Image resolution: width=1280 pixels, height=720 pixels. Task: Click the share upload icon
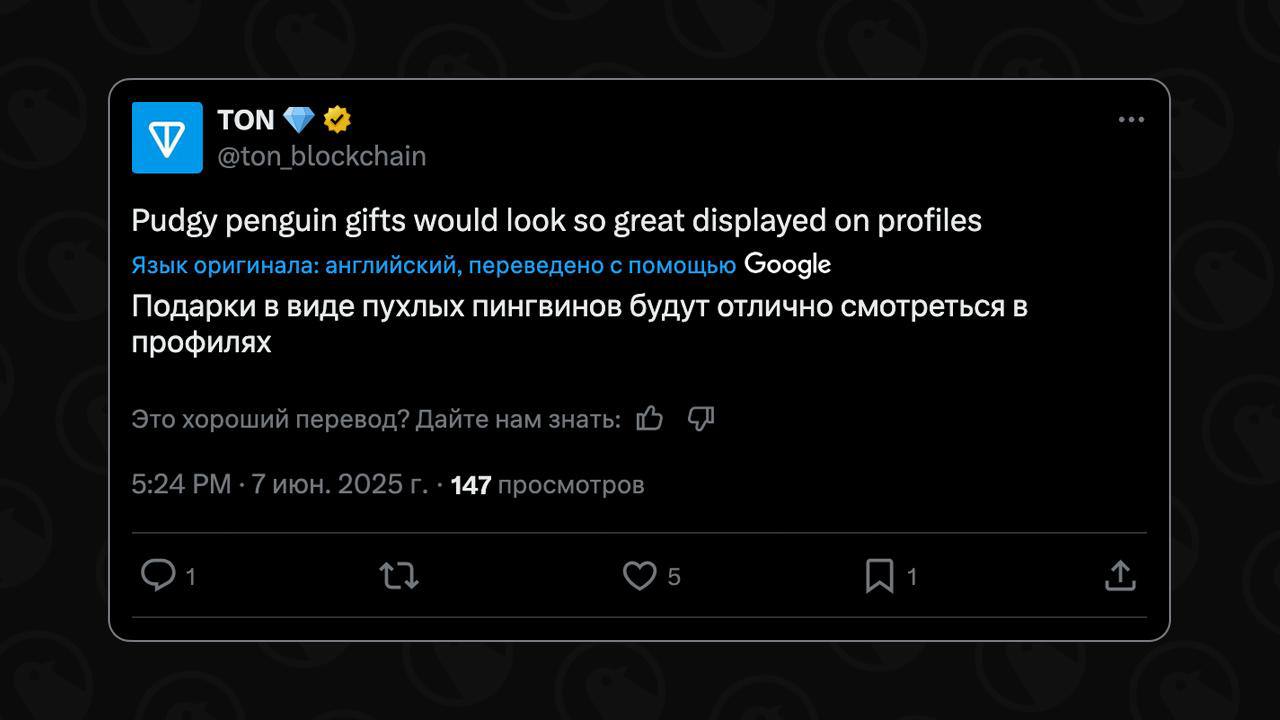pos(1120,575)
